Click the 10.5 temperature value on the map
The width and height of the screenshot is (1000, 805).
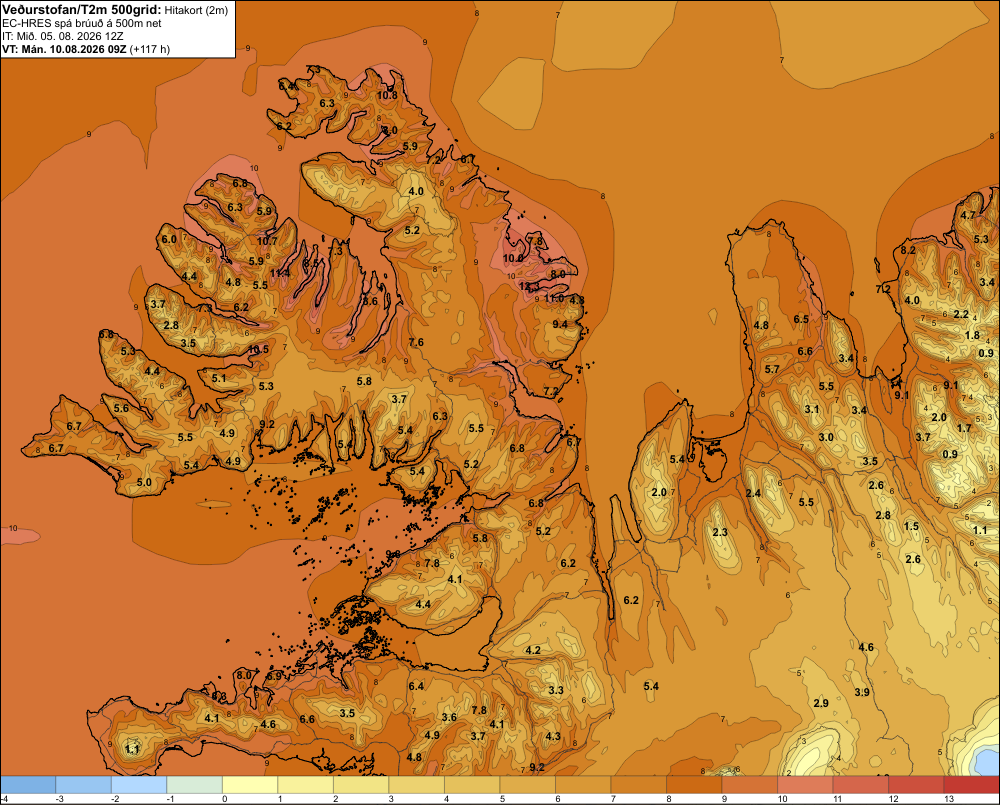tap(258, 350)
